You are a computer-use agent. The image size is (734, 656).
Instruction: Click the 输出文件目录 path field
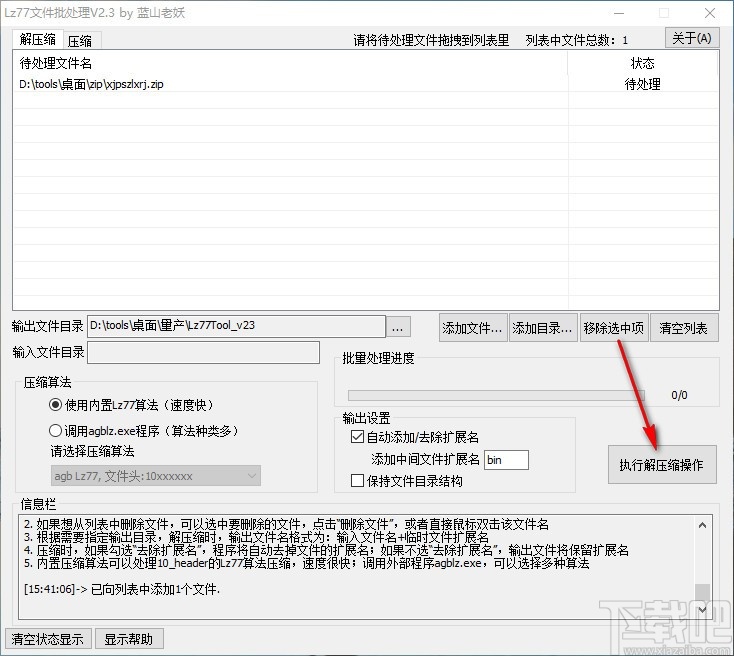point(236,326)
